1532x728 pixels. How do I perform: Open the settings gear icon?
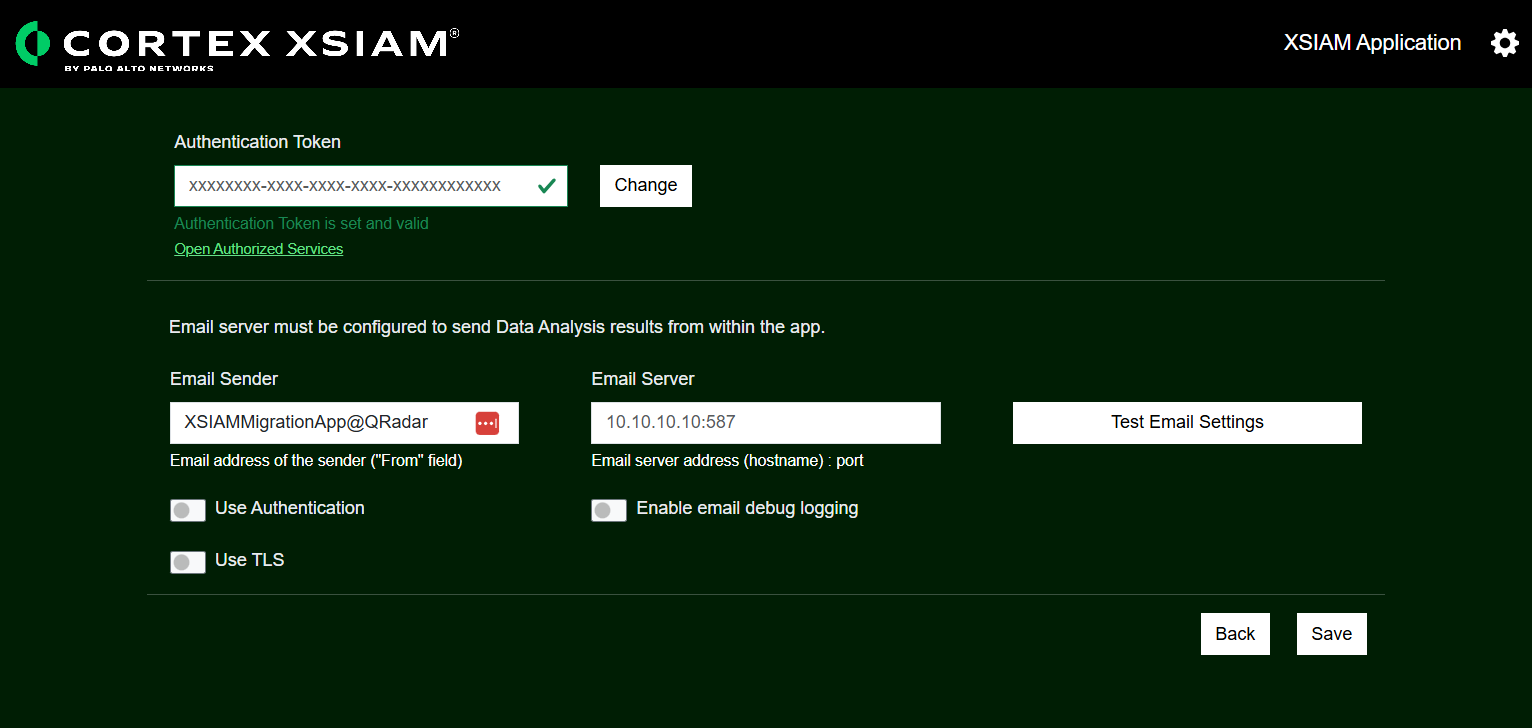1504,43
